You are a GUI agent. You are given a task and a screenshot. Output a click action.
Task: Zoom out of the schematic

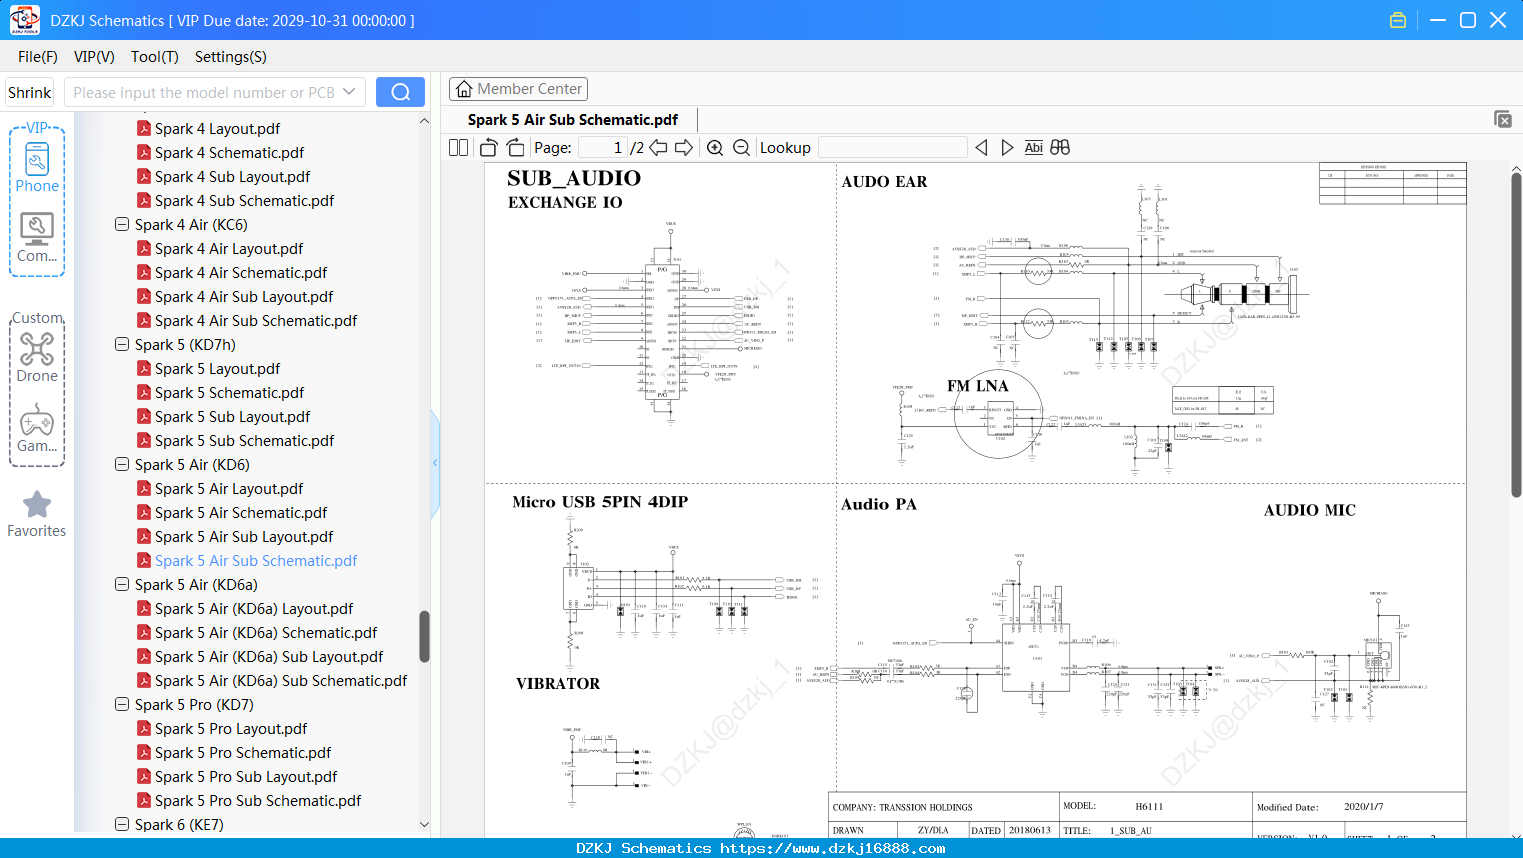coord(741,147)
